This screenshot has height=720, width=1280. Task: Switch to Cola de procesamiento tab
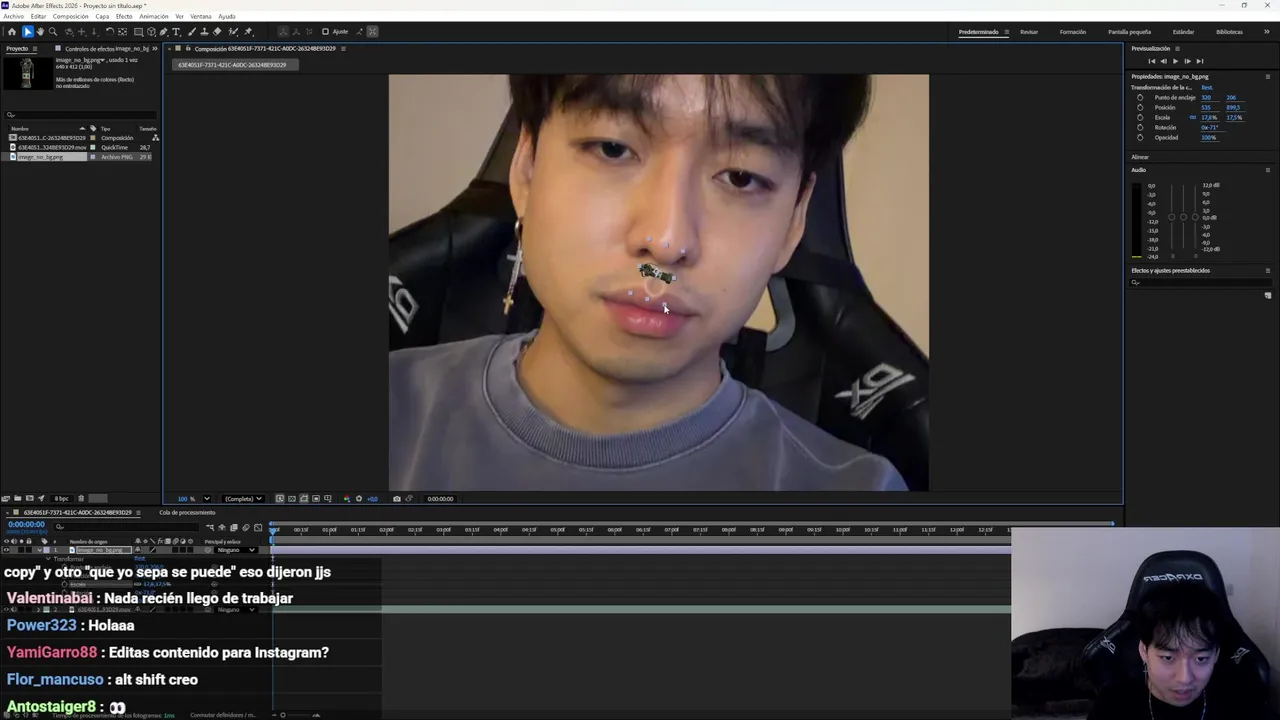click(x=187, y=513)
